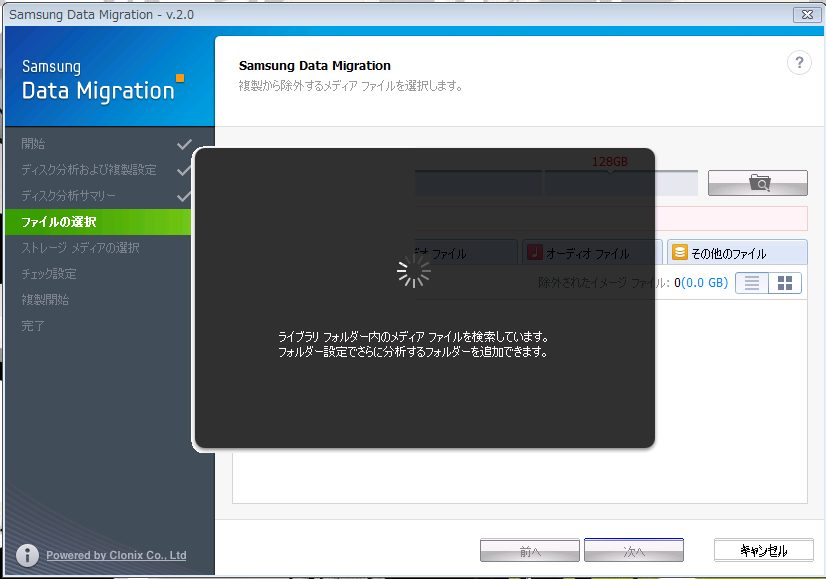
Task: Click the red audio file music icon
Action: 535,253
